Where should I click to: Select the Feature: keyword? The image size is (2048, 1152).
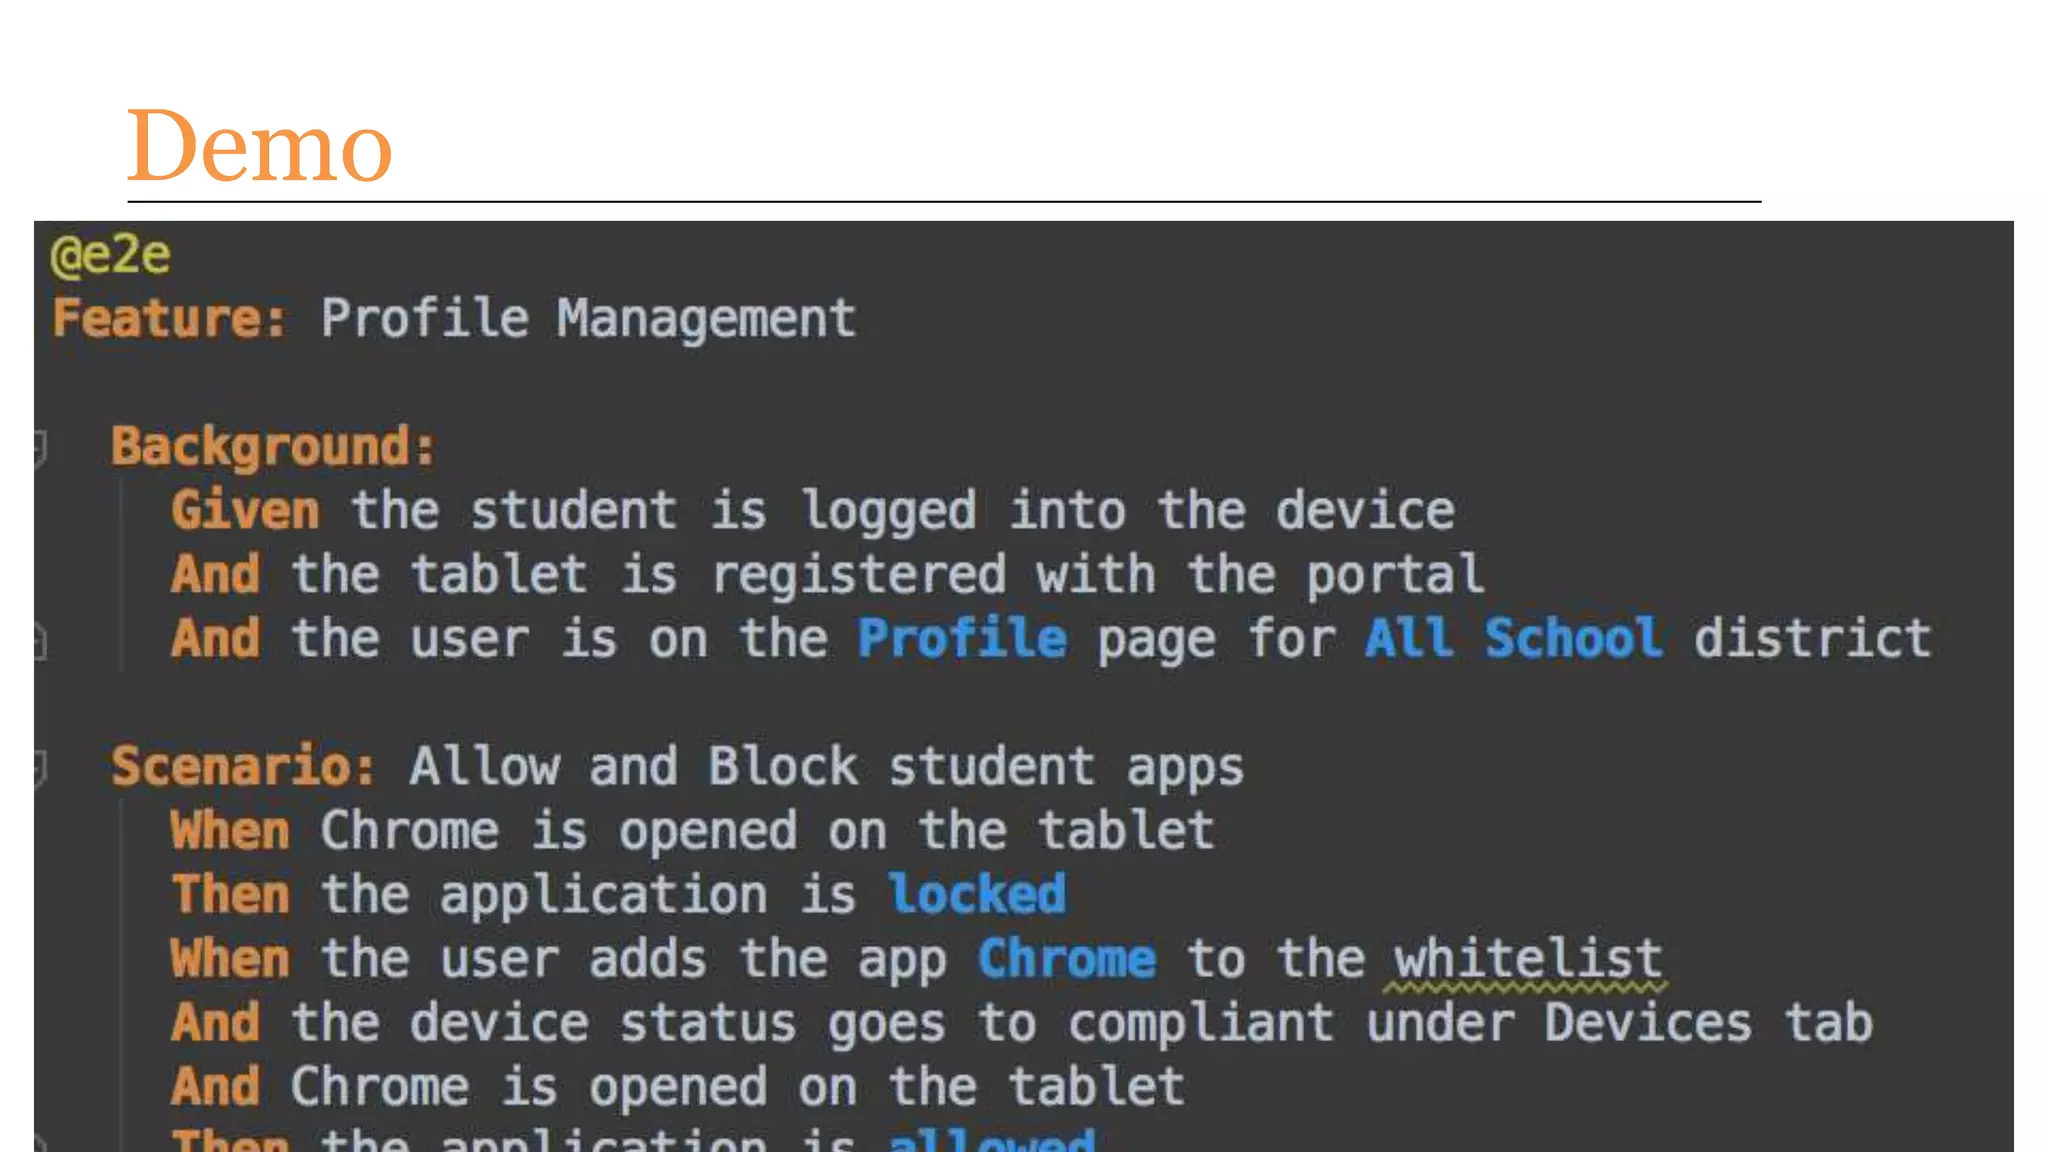[170, 319]
